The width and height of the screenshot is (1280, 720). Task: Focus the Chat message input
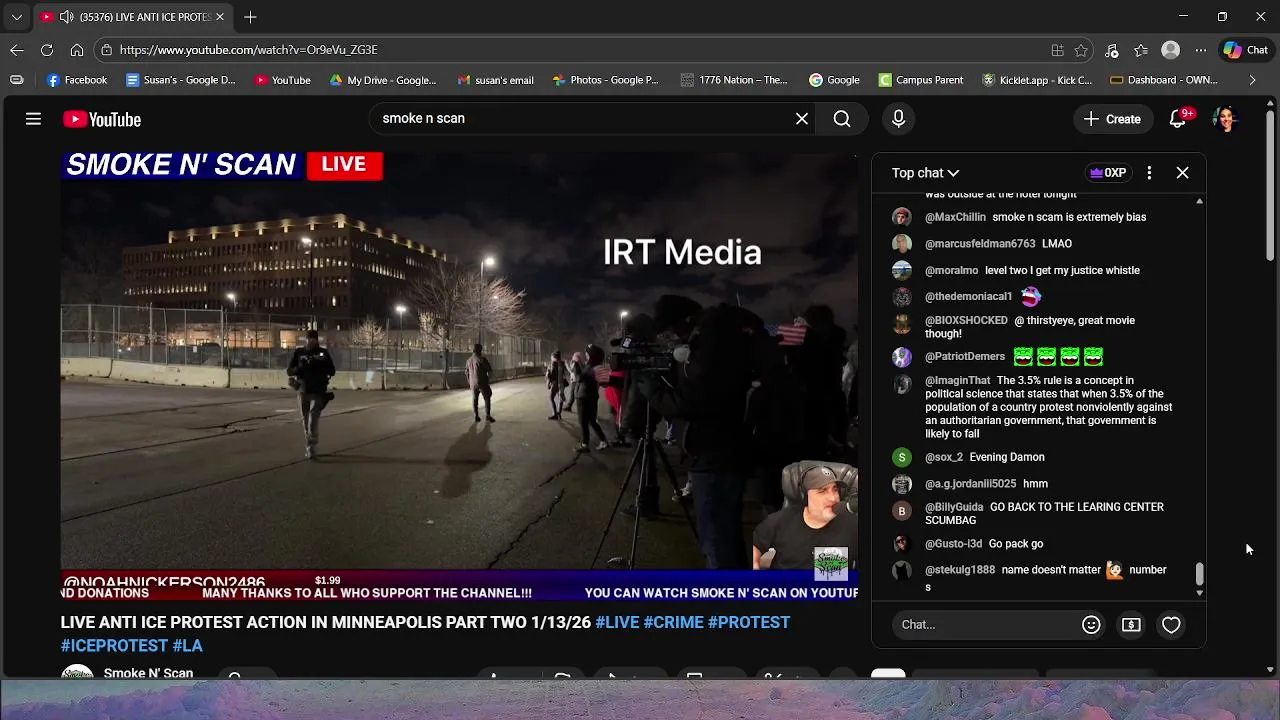coord(985,625)
